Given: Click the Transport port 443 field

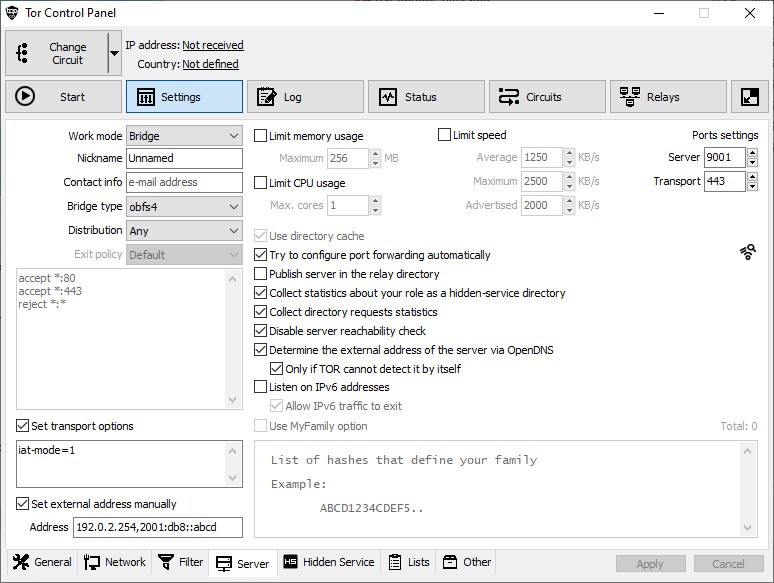Looking at the screenshot, I should (725, 181).
